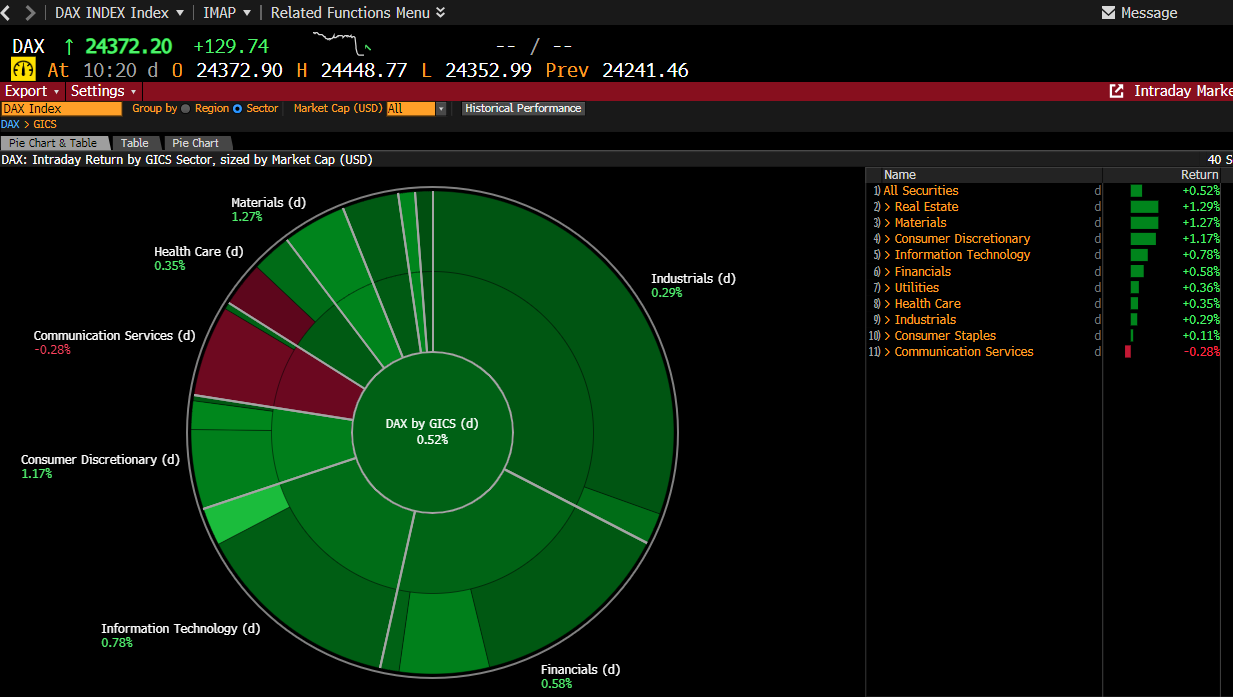
Task: Click the green up arrow next to DAX
Action: [x=69, y=47]
